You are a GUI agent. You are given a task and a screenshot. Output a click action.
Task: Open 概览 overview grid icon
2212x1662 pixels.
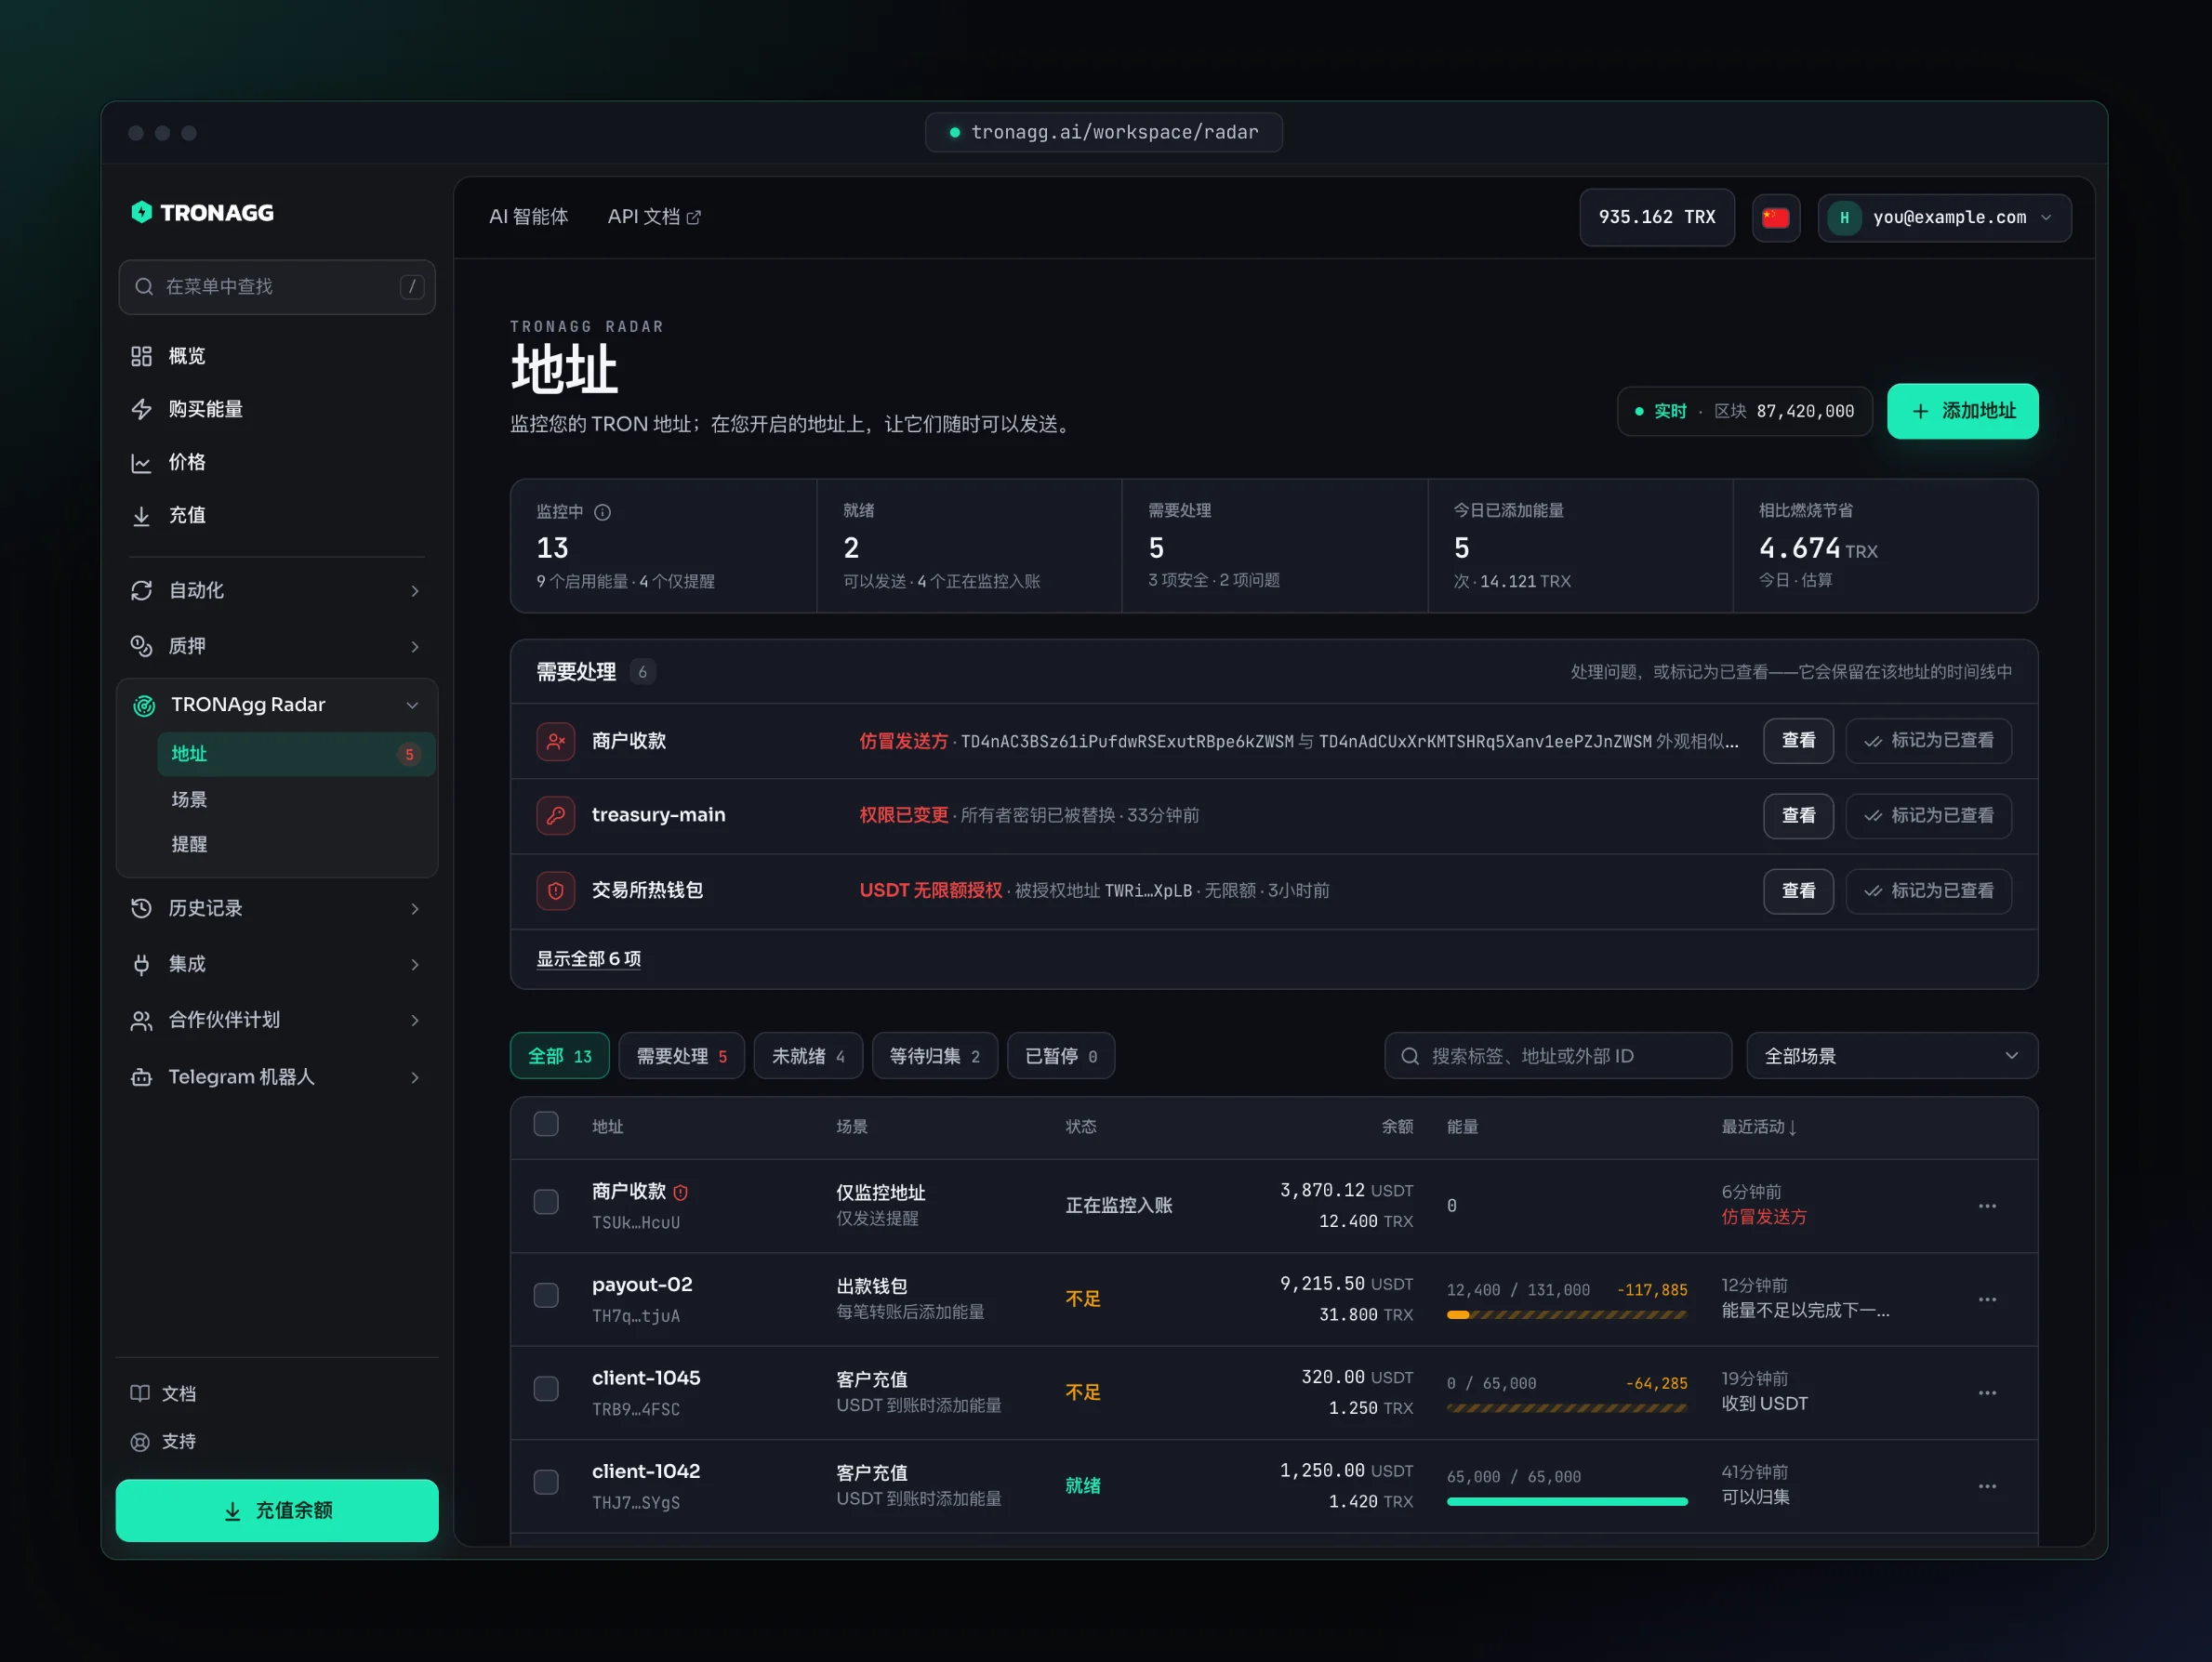tap(141, 356)
